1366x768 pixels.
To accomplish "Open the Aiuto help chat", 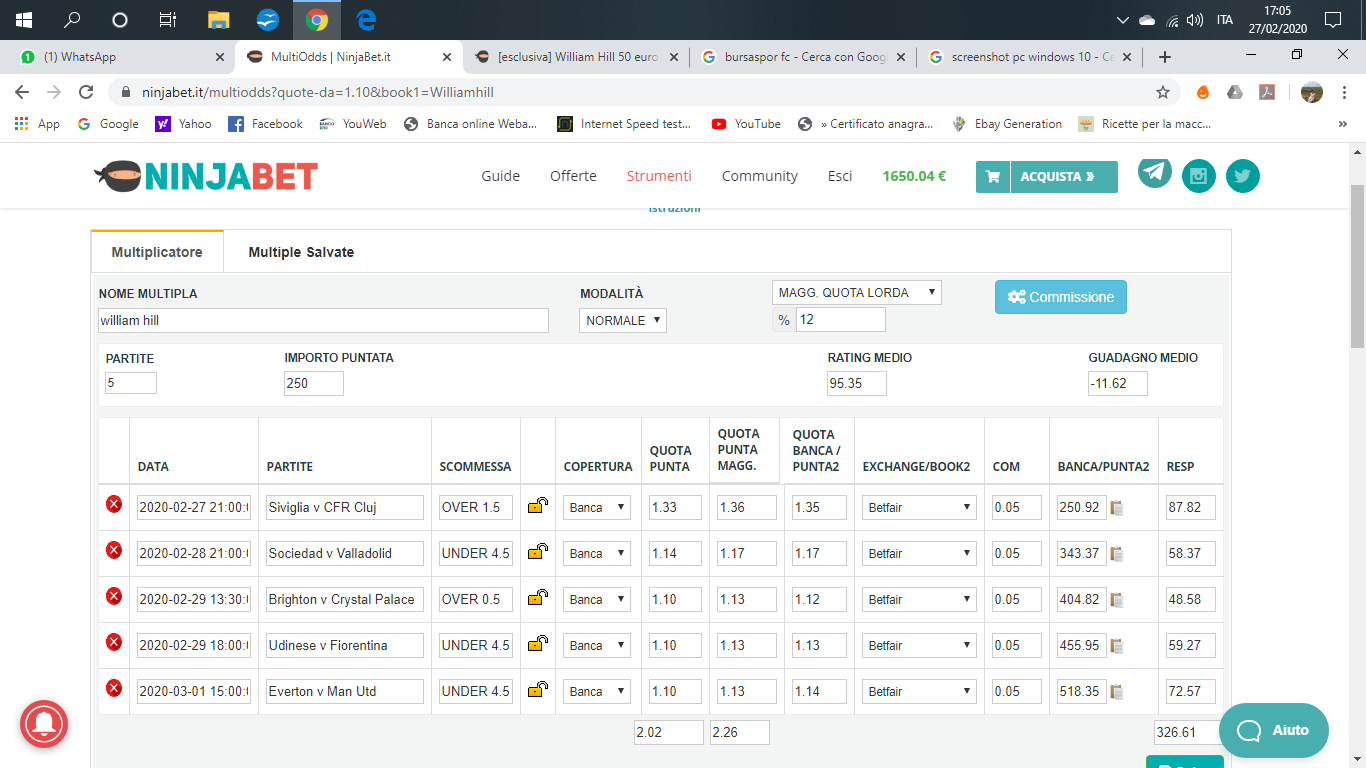I will click(x=1274, y=730).
